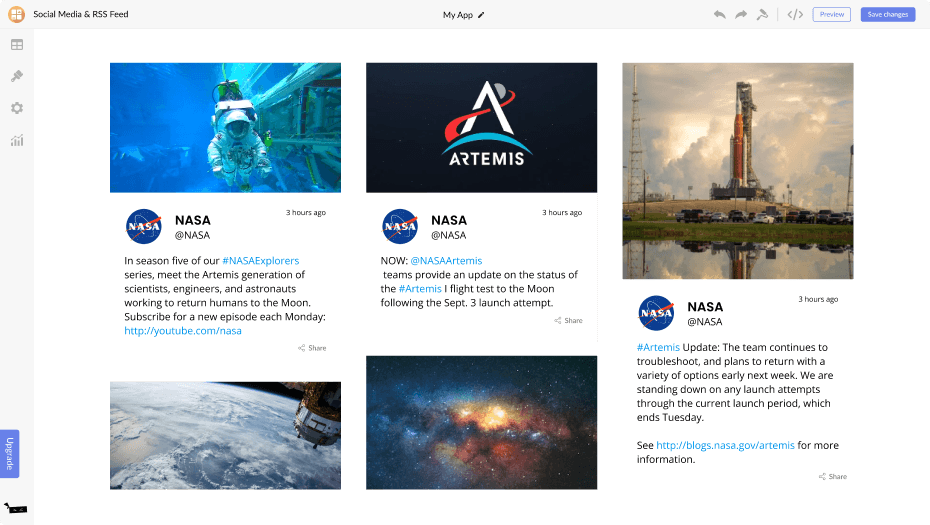
Task: Open the blogs.nasa.gov/artemis link
Action: (725, 445)
